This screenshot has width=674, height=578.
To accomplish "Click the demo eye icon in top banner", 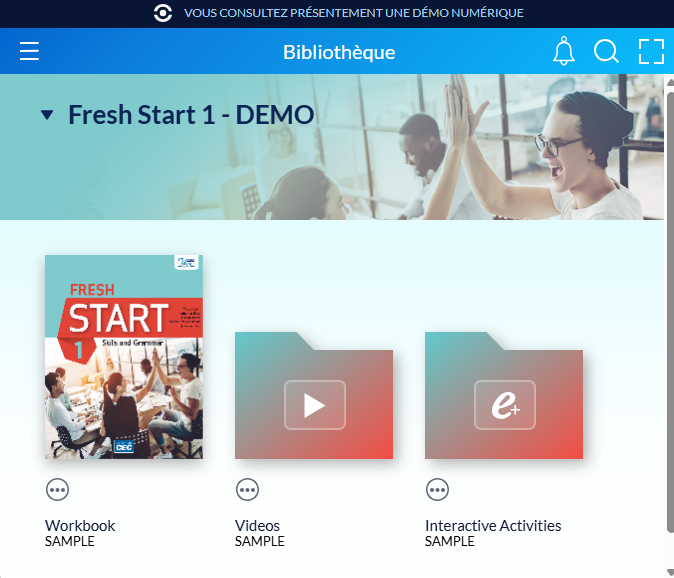I will [163, 13].
